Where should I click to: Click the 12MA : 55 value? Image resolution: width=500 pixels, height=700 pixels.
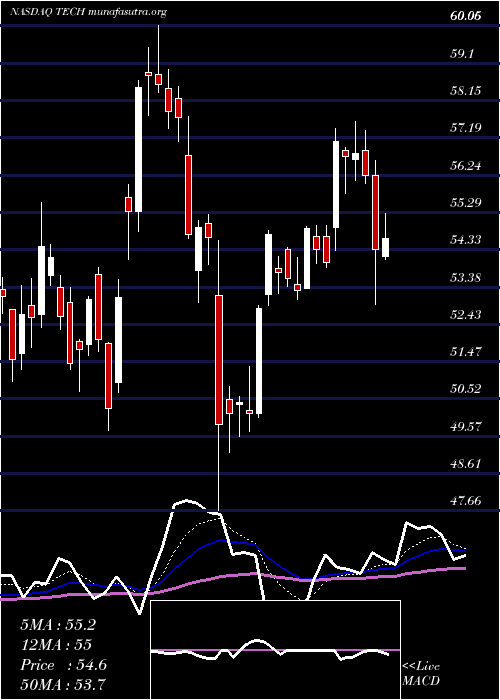[x=56, y=645]
